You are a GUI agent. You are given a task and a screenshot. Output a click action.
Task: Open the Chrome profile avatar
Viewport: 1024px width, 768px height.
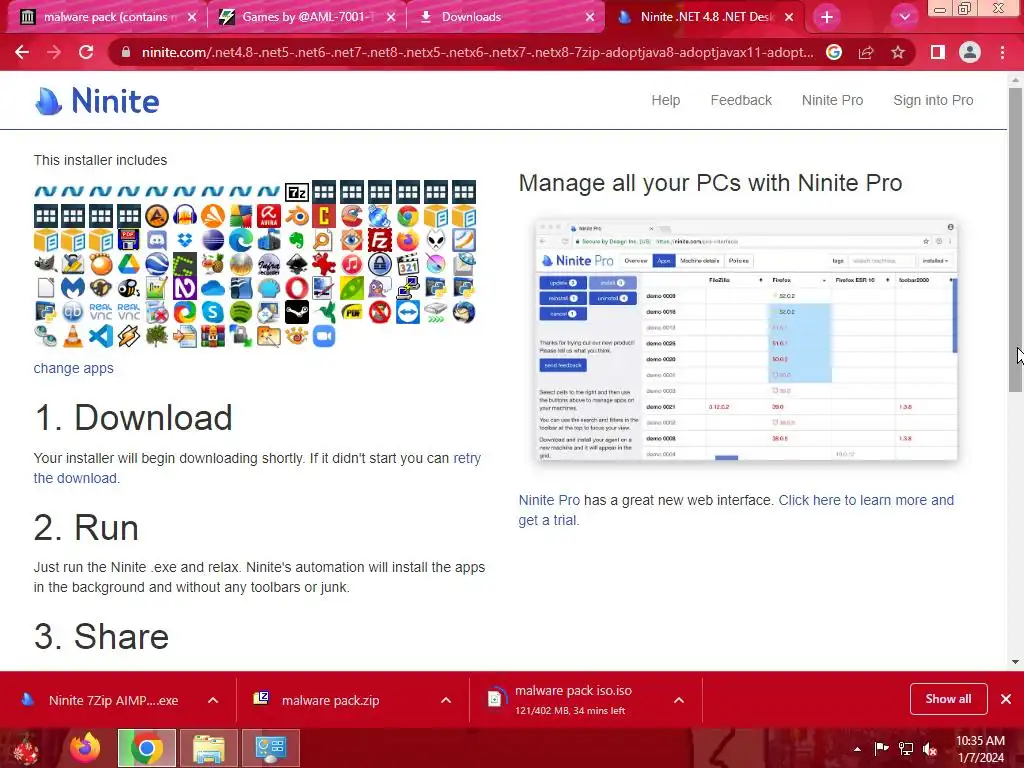(970, 52)
